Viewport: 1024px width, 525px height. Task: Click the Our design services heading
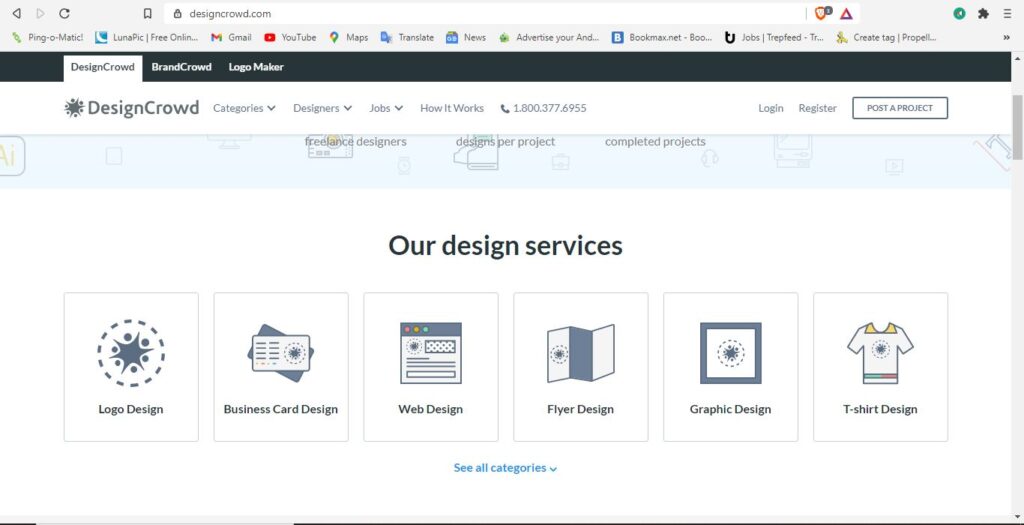(505, 246)
